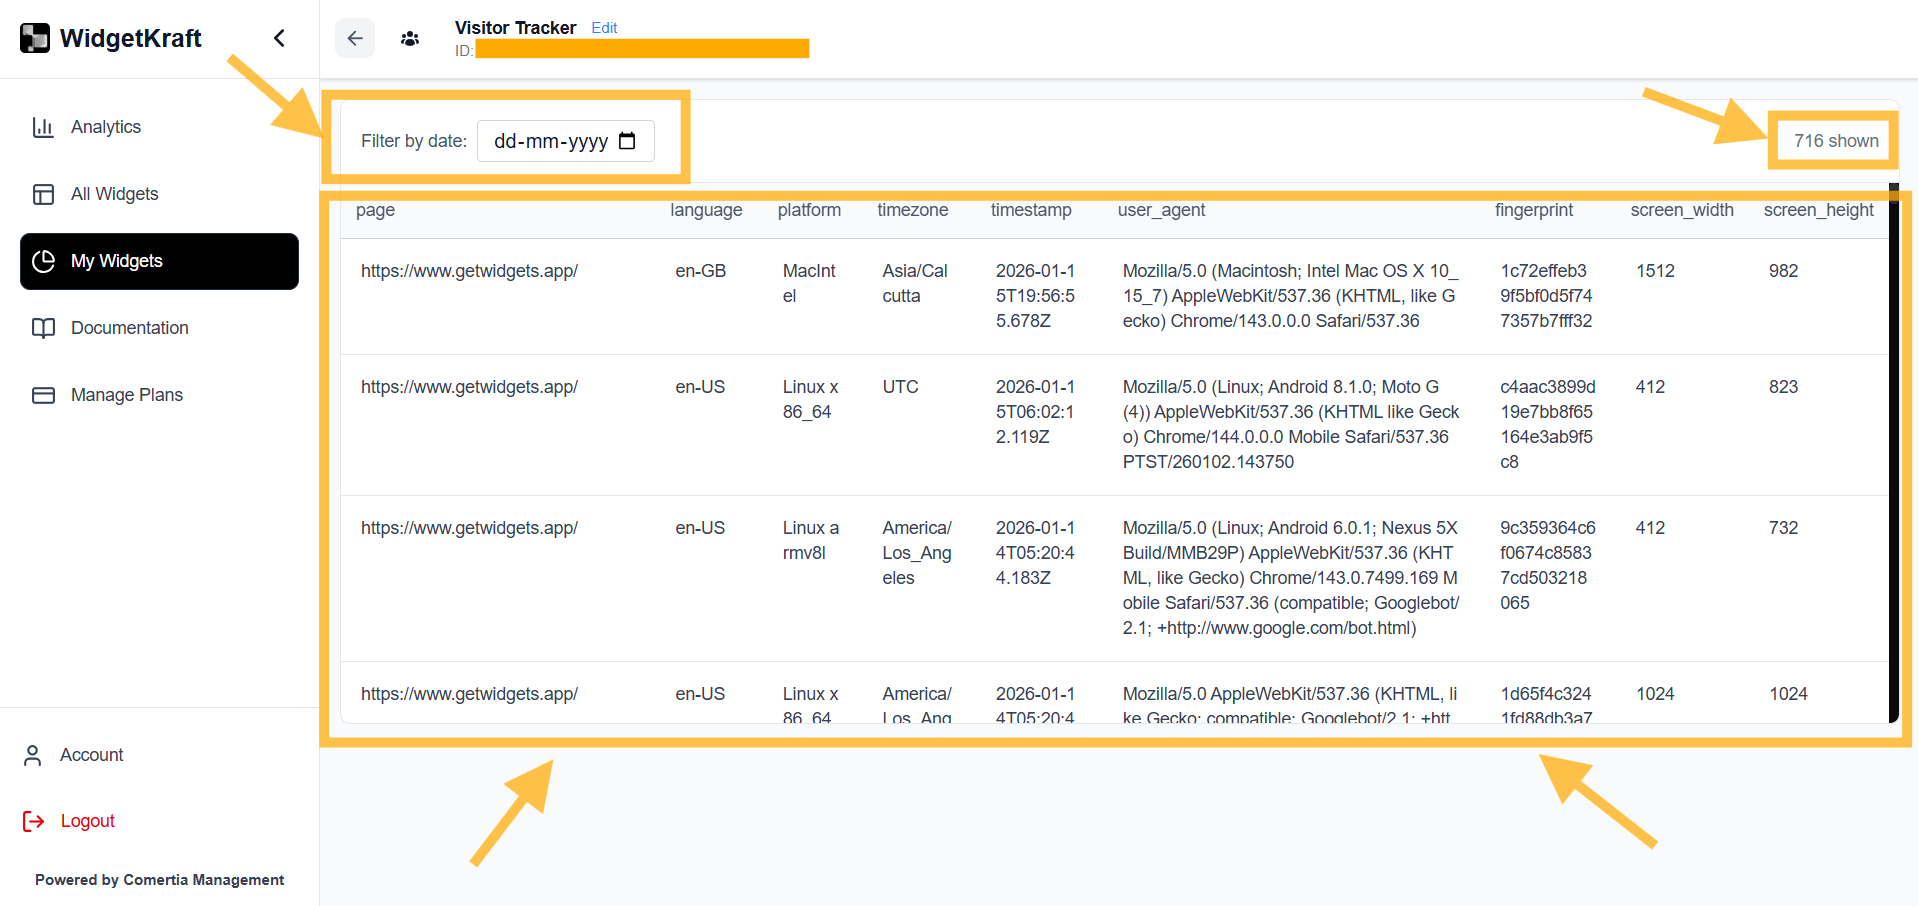The height and width of the screenshot is (906, 1918).
Task: Click the timestamp column header
Action: click(x=1030, y=210)
